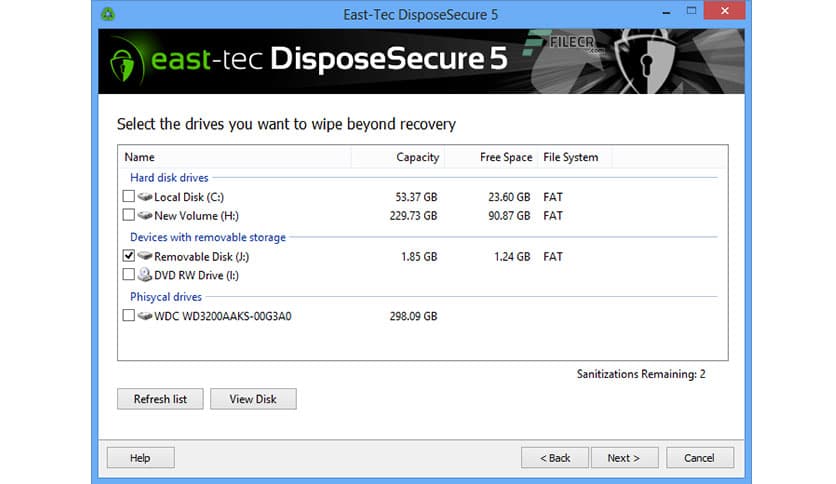Click the FAT cell for Local Disk (C:)

[553, 197]
